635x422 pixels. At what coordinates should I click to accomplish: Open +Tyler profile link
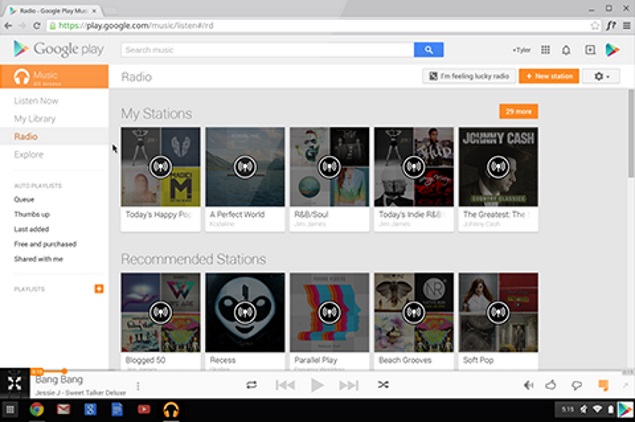[x=522, y=50]
